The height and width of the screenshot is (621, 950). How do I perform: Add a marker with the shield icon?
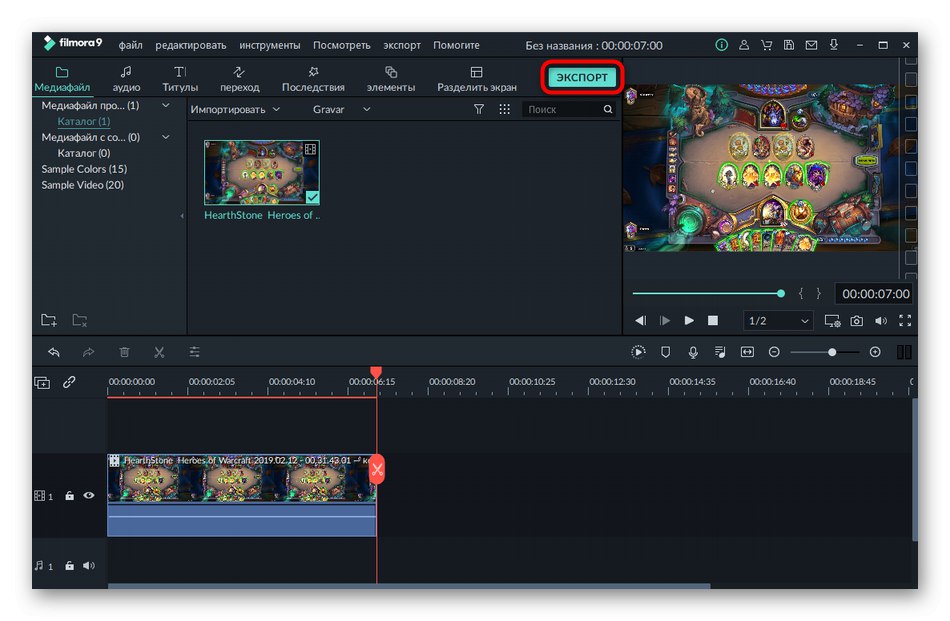[665, 352]
